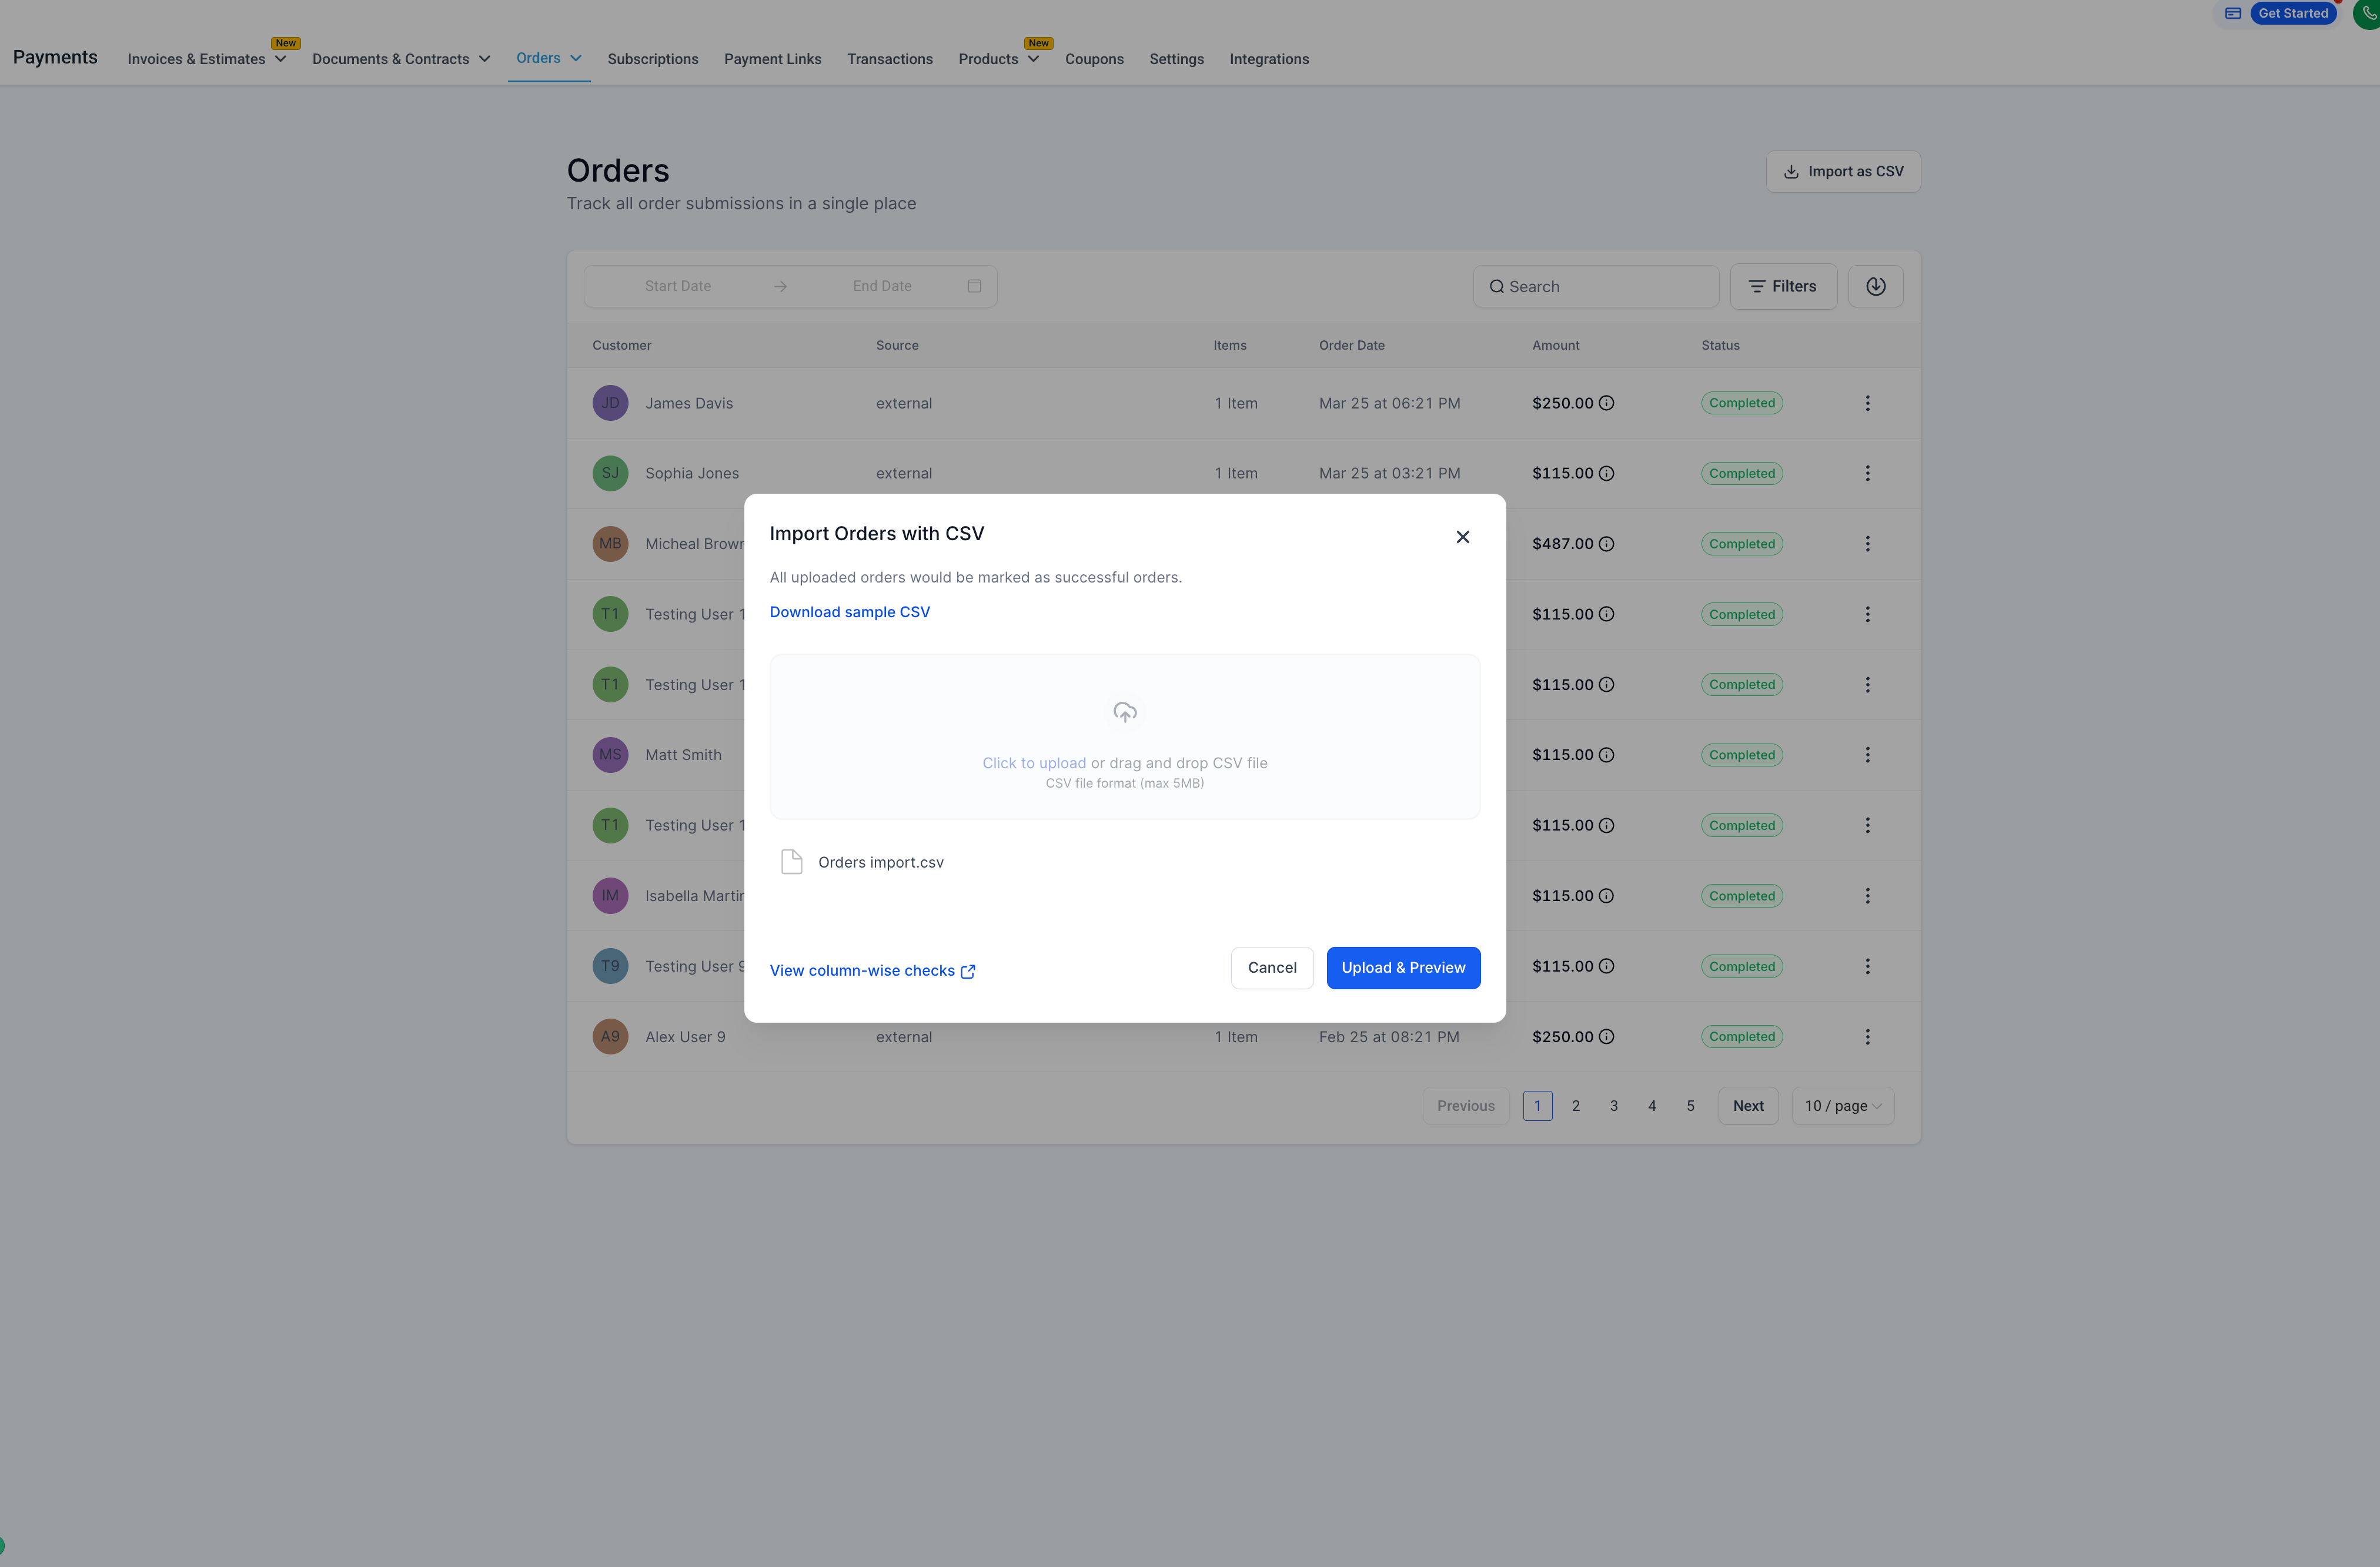2380x1567 pixels.
Task: Expand the Invoices & Estimates dropdown
Action: [207, 59]
